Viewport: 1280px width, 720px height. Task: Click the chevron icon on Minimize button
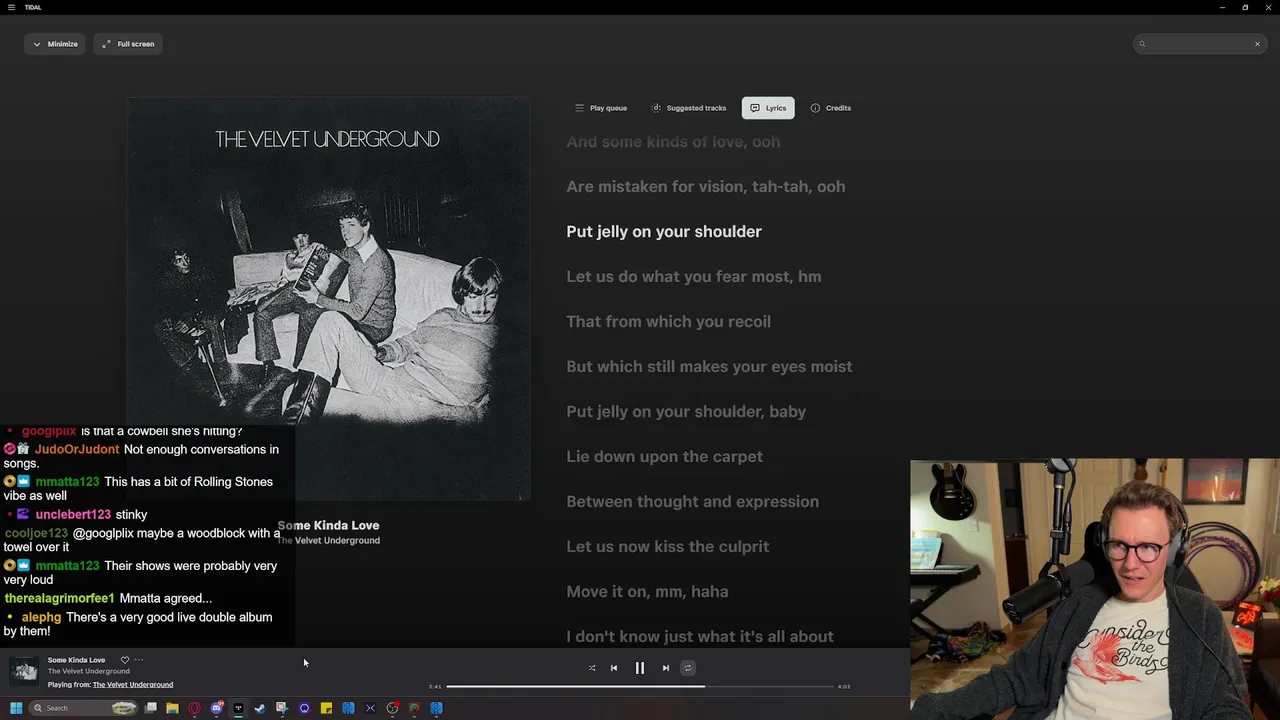point(37,44)
